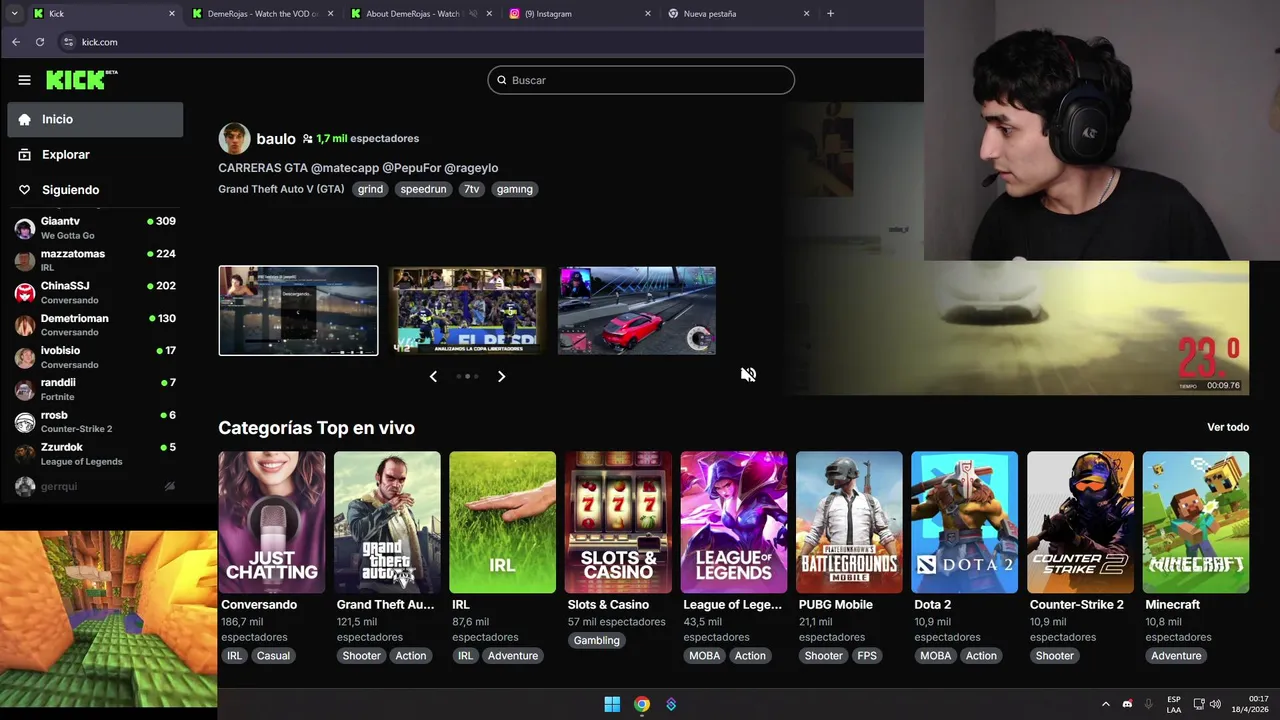Click the Shooter tag under Counter-Strike 2
This screenshot has width=1280, height=720.
point(1055,656)
